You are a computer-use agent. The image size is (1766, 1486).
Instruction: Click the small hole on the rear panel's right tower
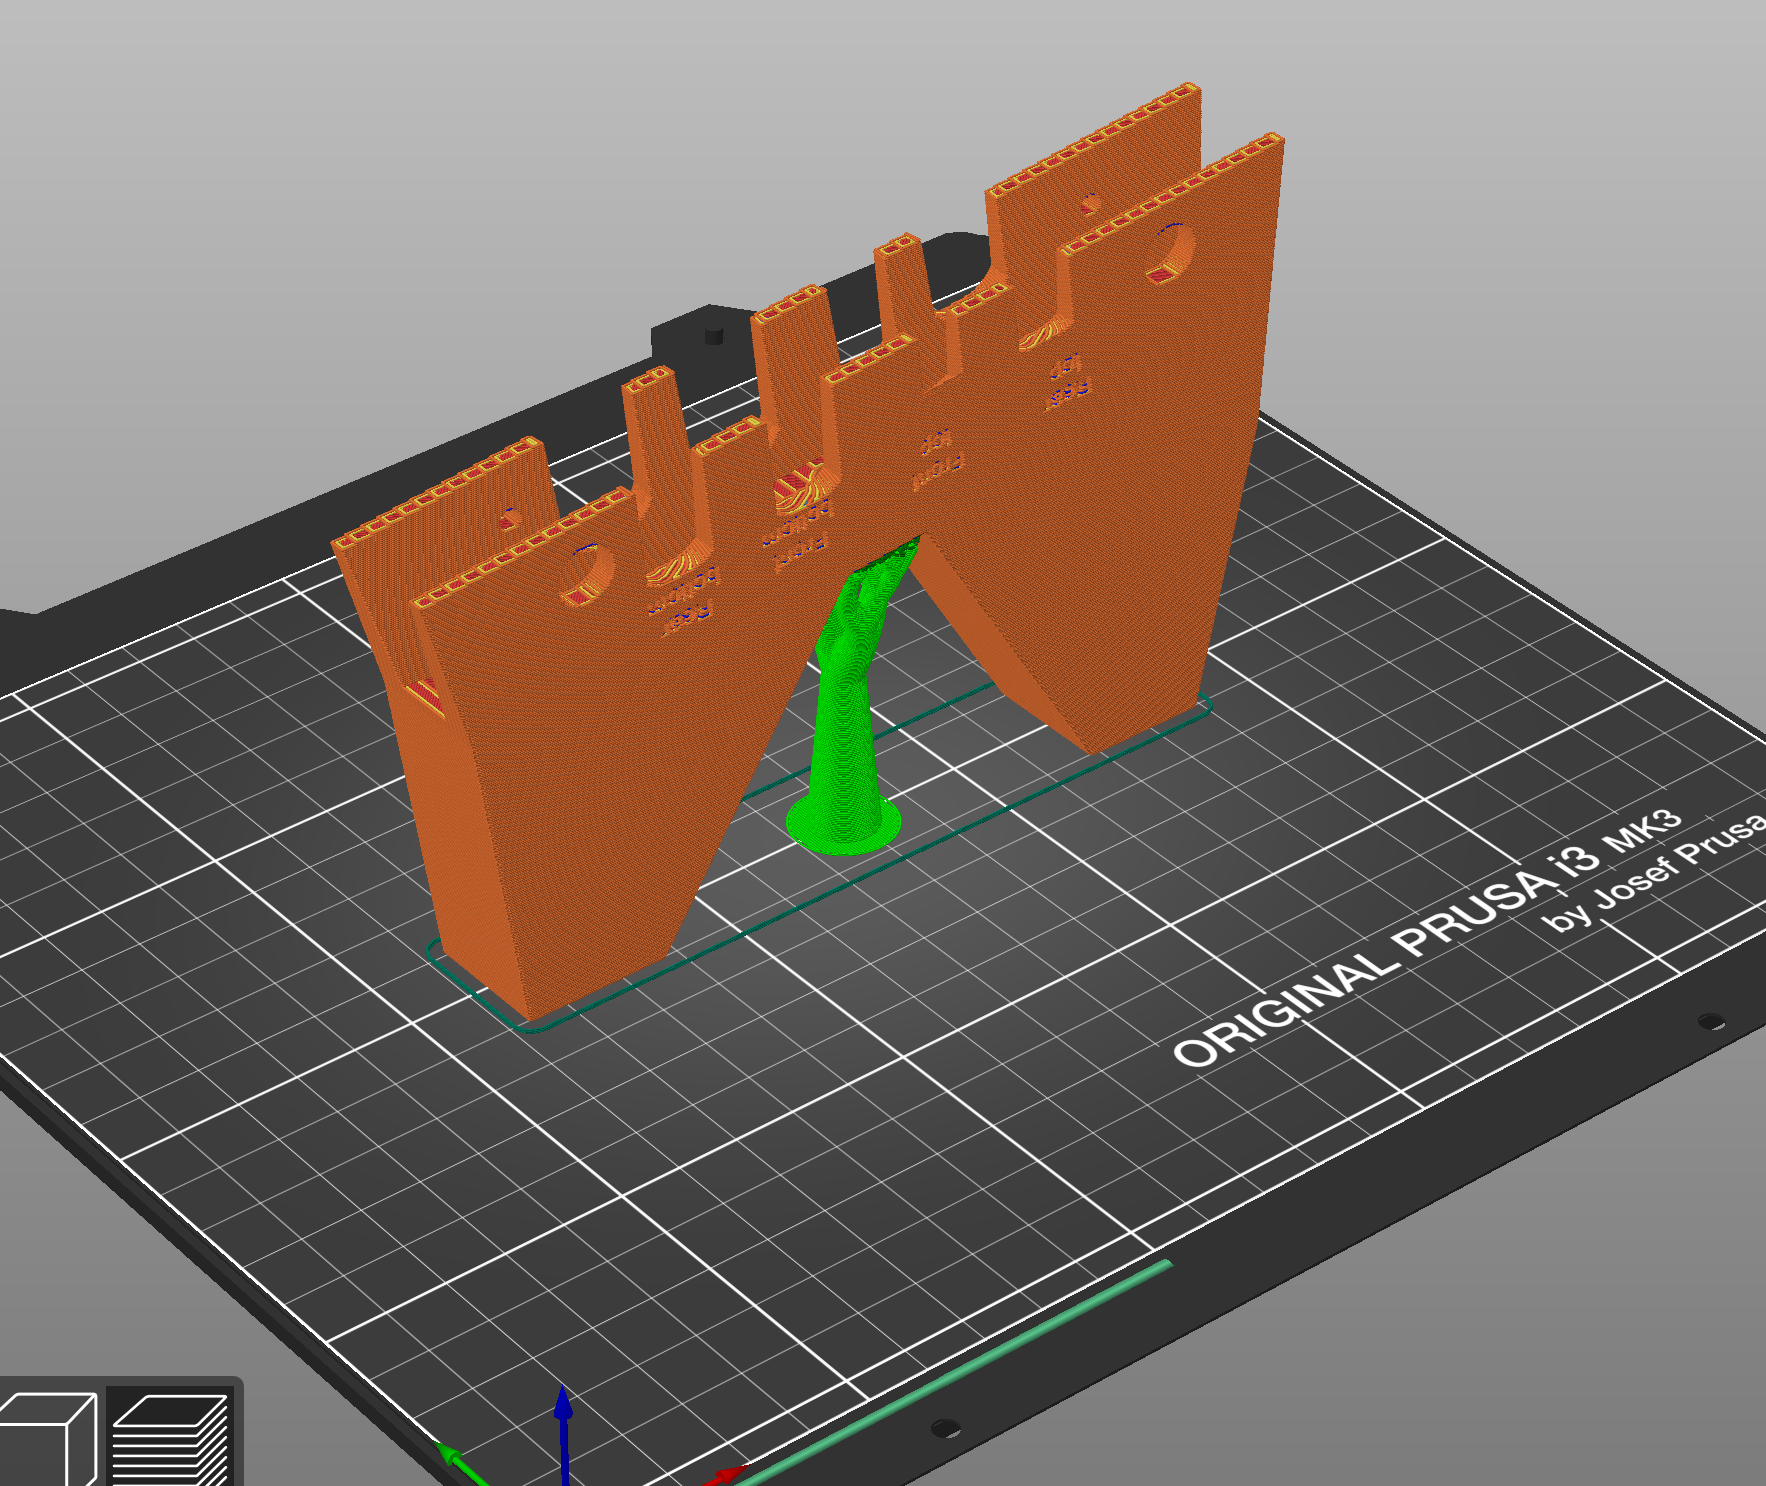(x=1090, y=205)
